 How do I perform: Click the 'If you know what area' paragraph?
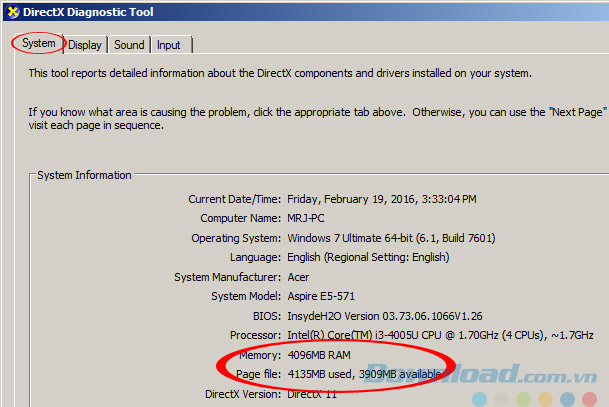coord(317,118)
